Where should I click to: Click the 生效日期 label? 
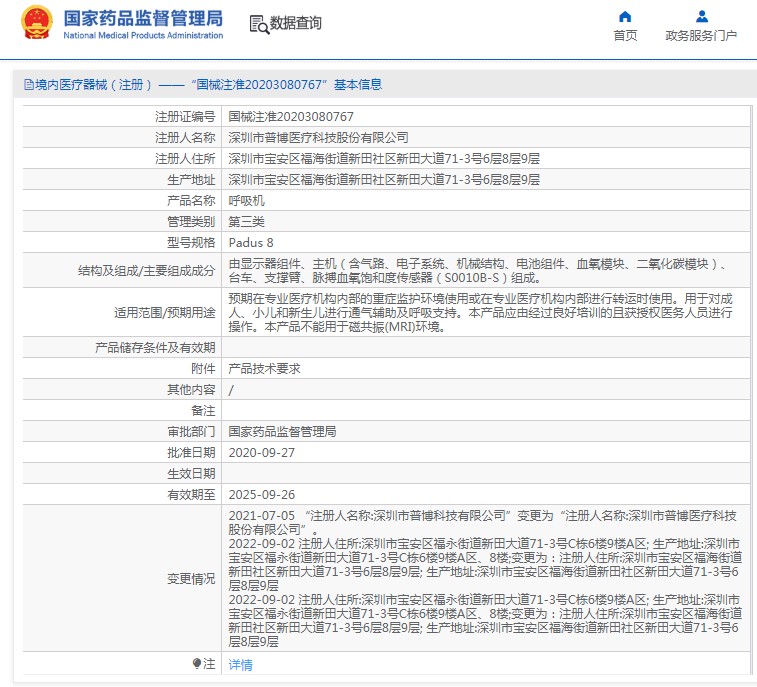[x=191, y=474]
